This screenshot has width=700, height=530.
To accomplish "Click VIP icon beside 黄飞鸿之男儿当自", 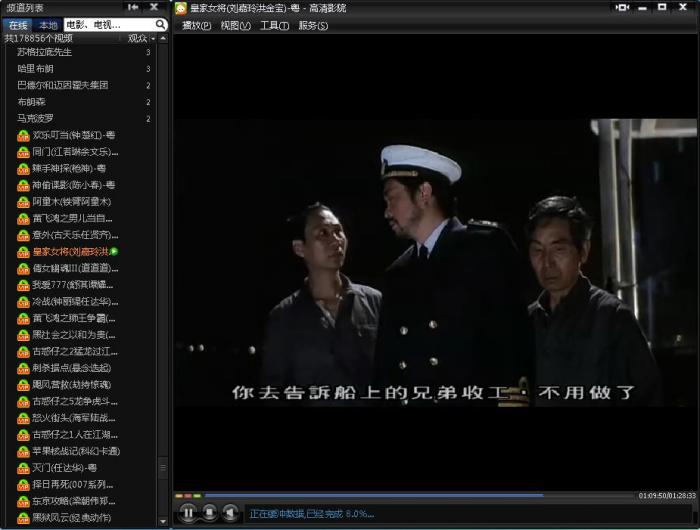I will (x=23, y=219).
